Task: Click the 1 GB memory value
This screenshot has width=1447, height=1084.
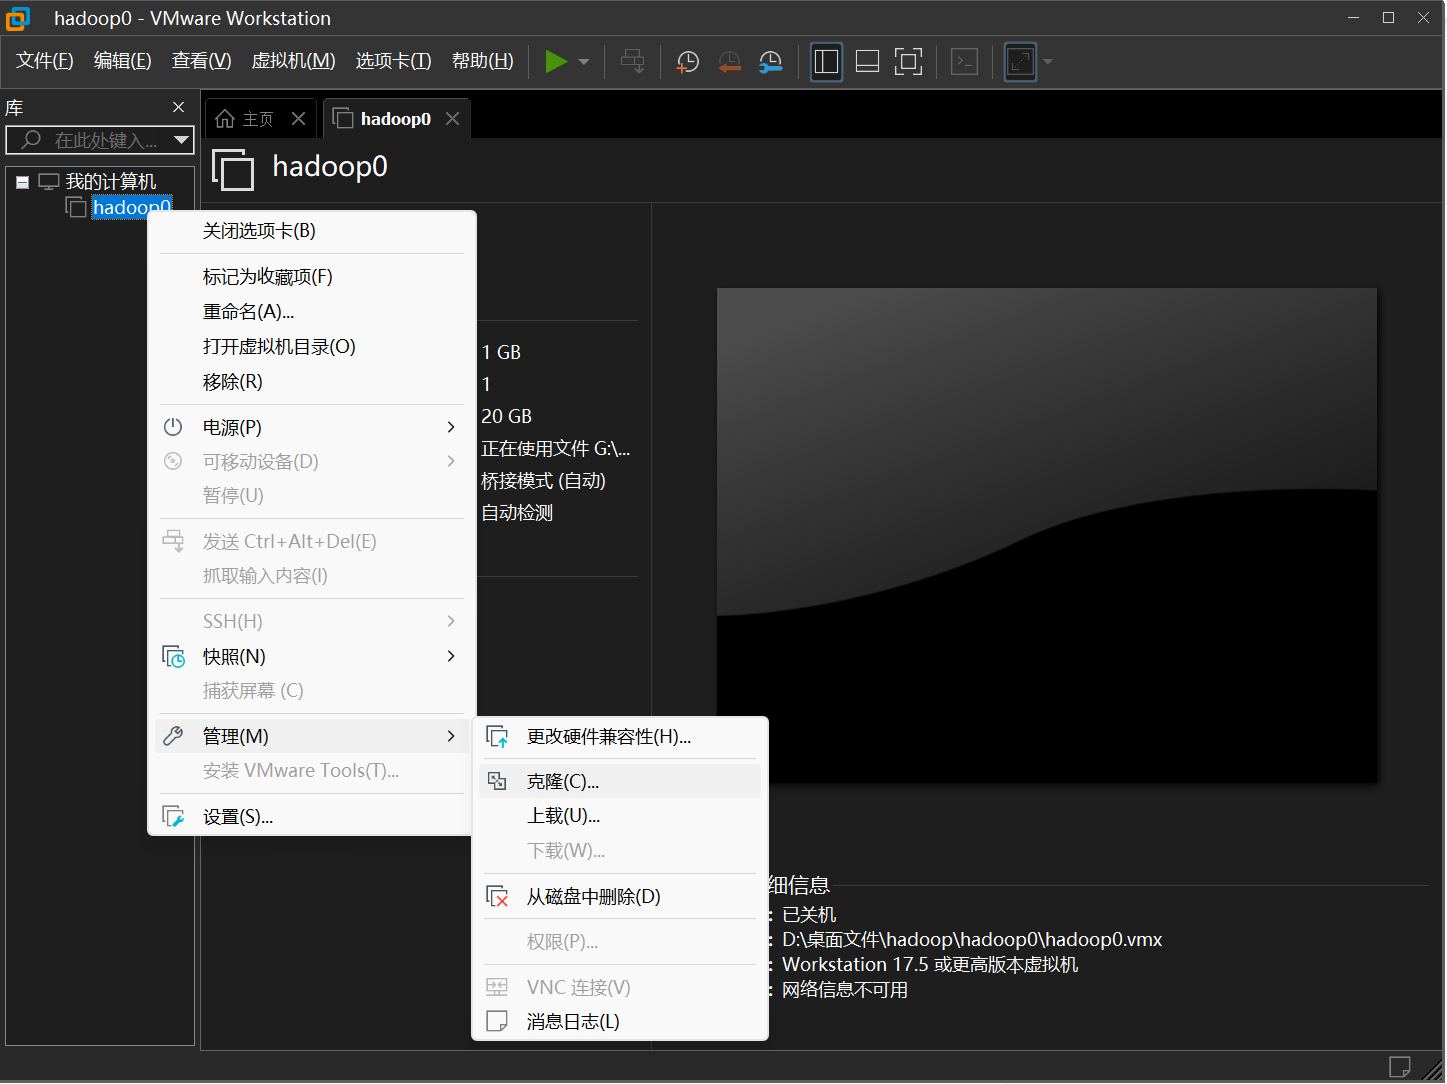Action: click(501, 352)
